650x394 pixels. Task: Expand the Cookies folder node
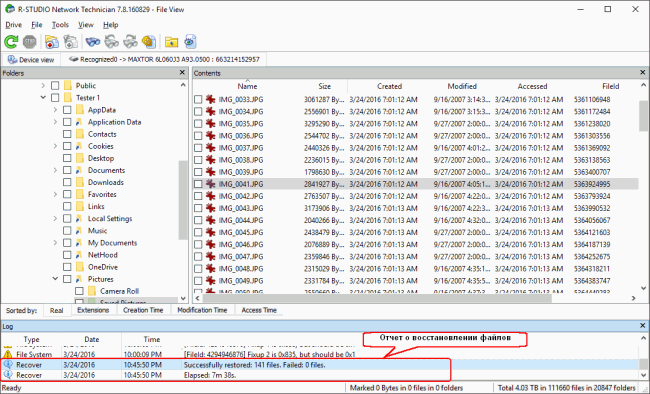click(x=55, y=146)
